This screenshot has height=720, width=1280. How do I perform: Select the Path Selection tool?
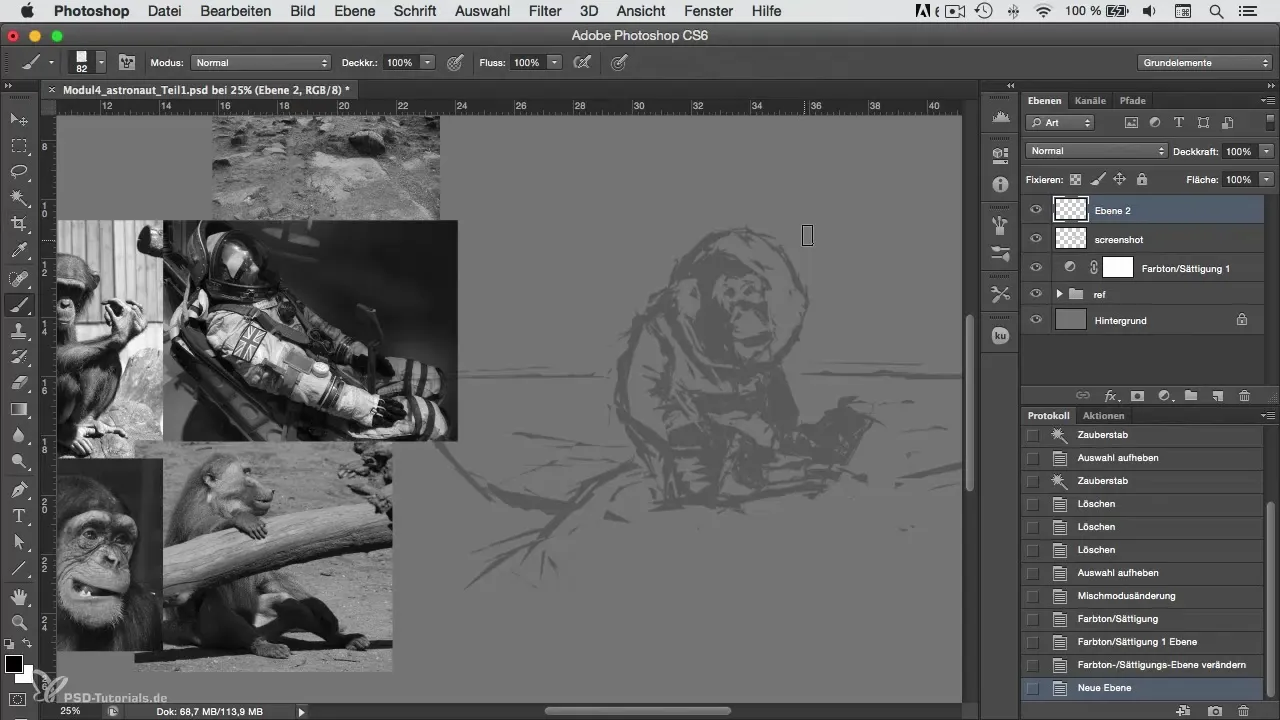pos(18,542)
